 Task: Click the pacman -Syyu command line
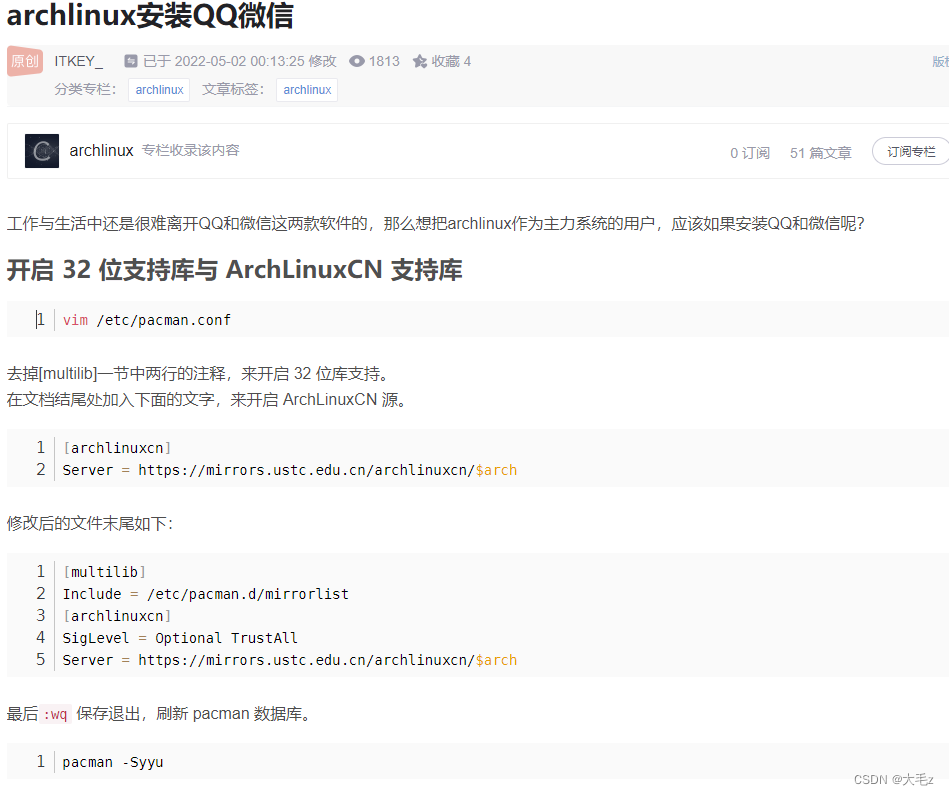click(x=113, y=762)
